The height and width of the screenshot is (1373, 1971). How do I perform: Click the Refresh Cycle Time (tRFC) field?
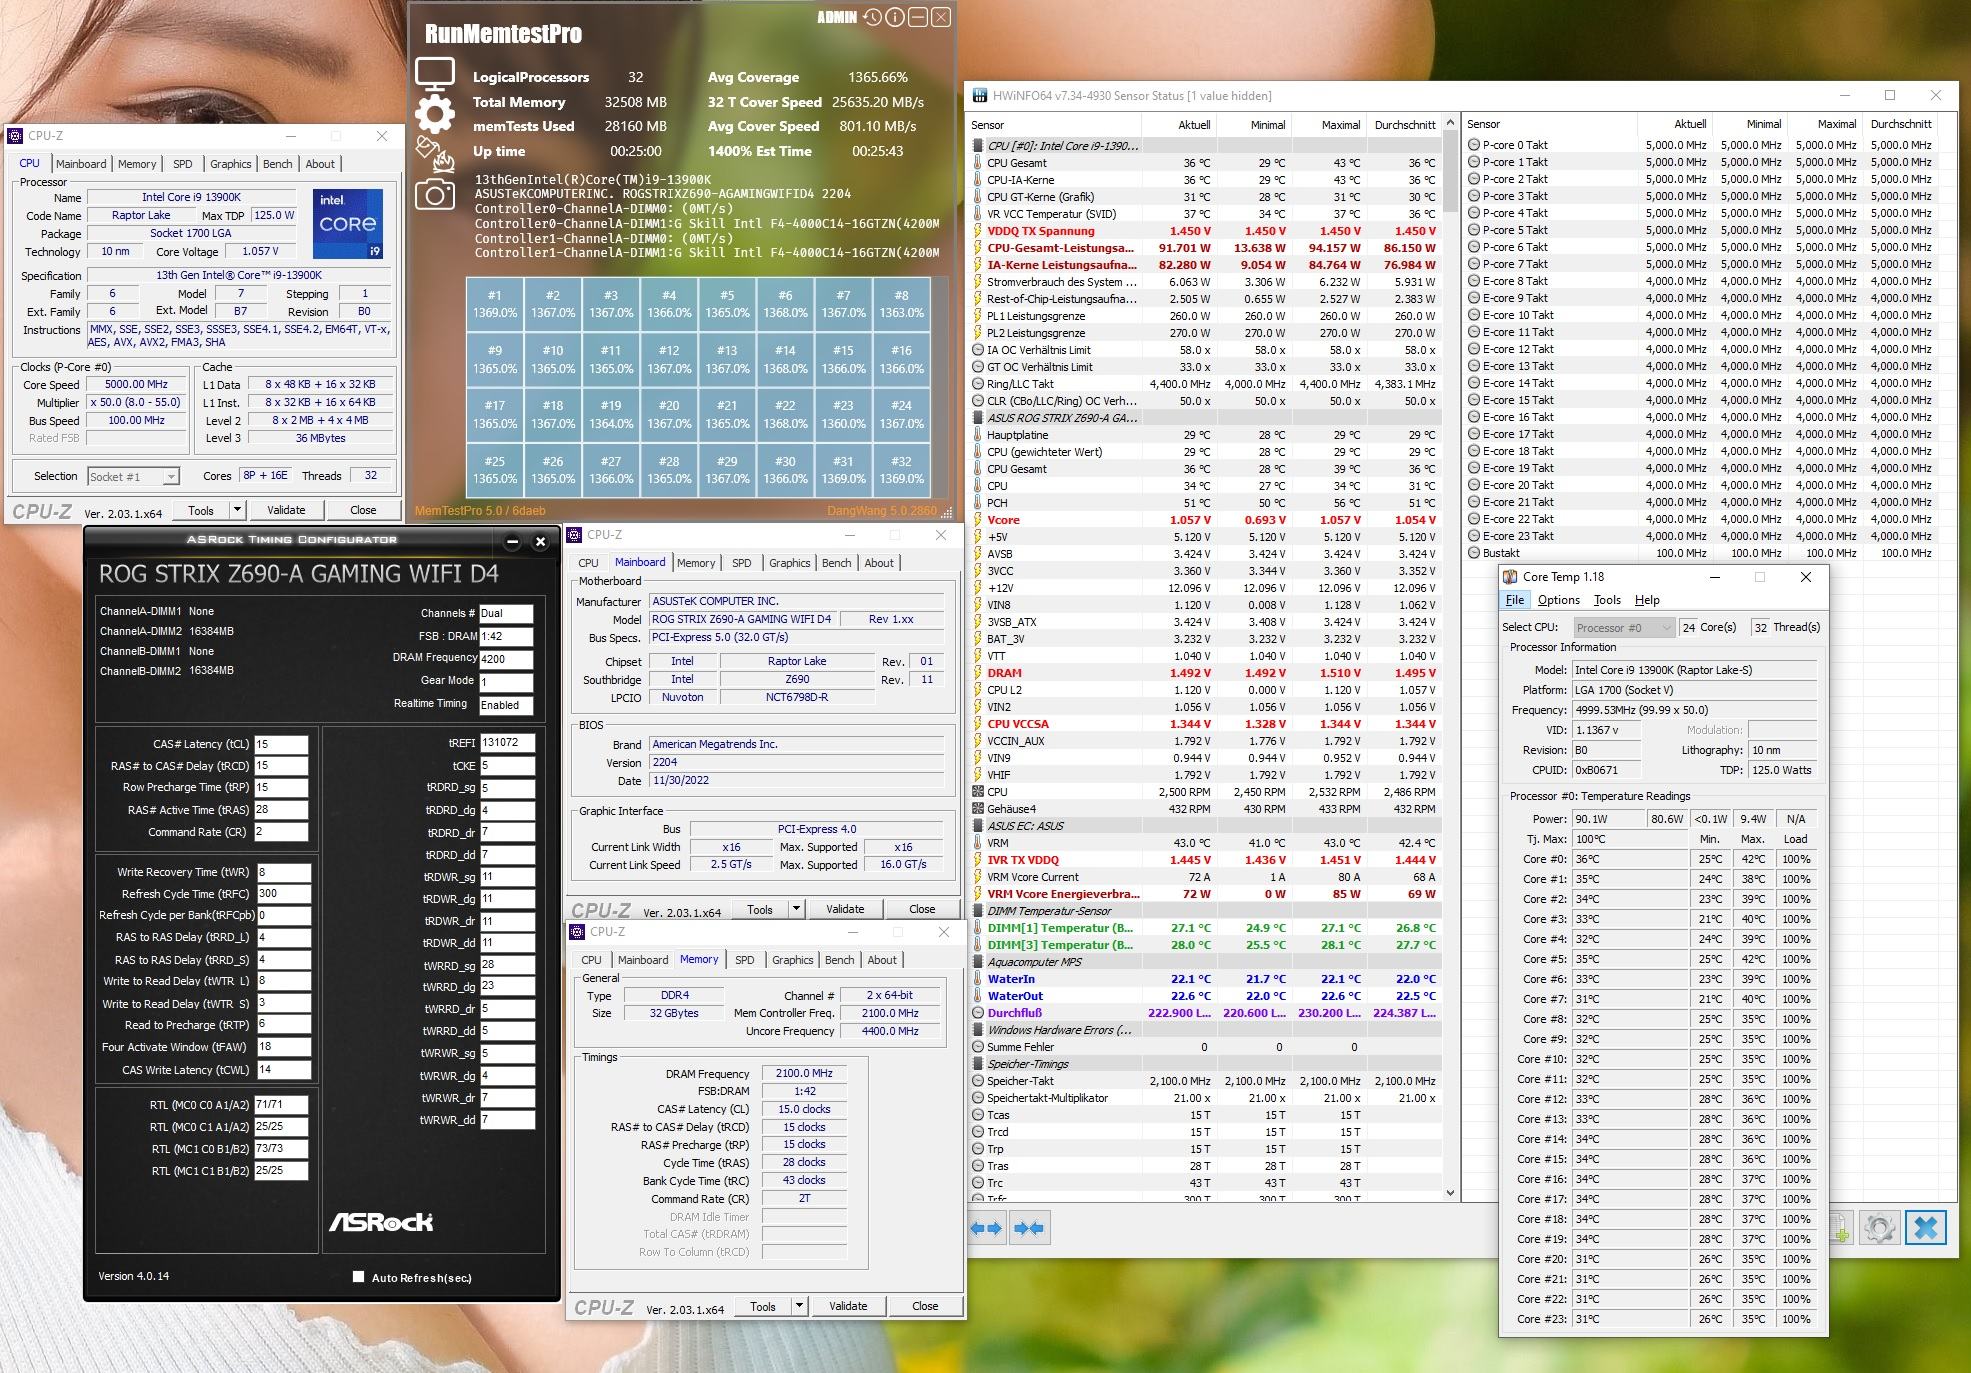click(x=283, y=894)
